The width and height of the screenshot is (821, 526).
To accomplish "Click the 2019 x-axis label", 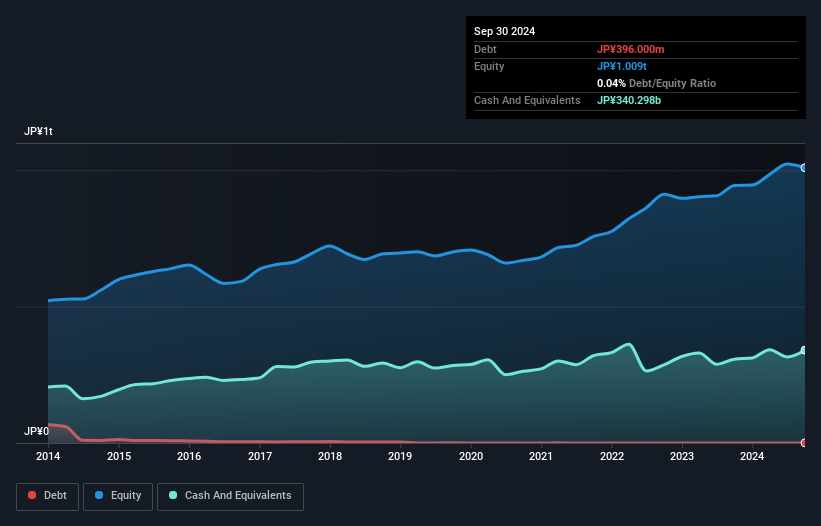I will [x=400, y=456].
